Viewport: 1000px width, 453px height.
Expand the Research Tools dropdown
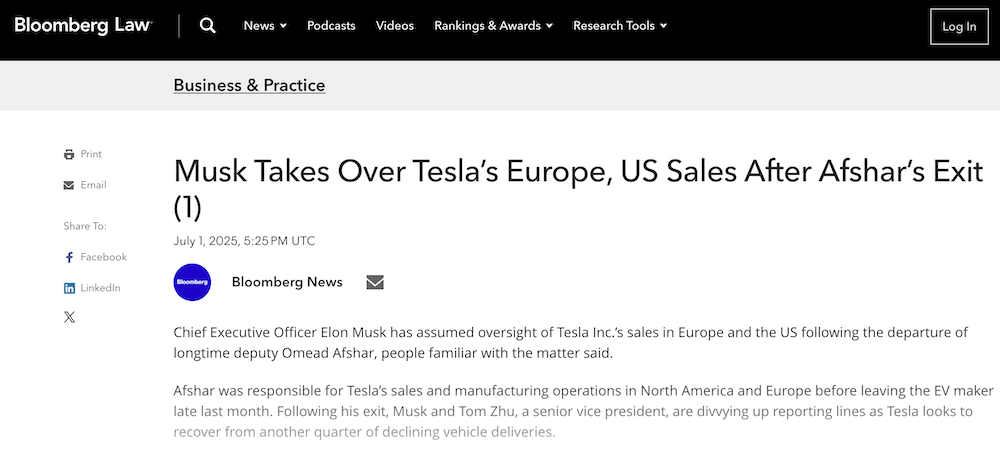click(620, 26)
